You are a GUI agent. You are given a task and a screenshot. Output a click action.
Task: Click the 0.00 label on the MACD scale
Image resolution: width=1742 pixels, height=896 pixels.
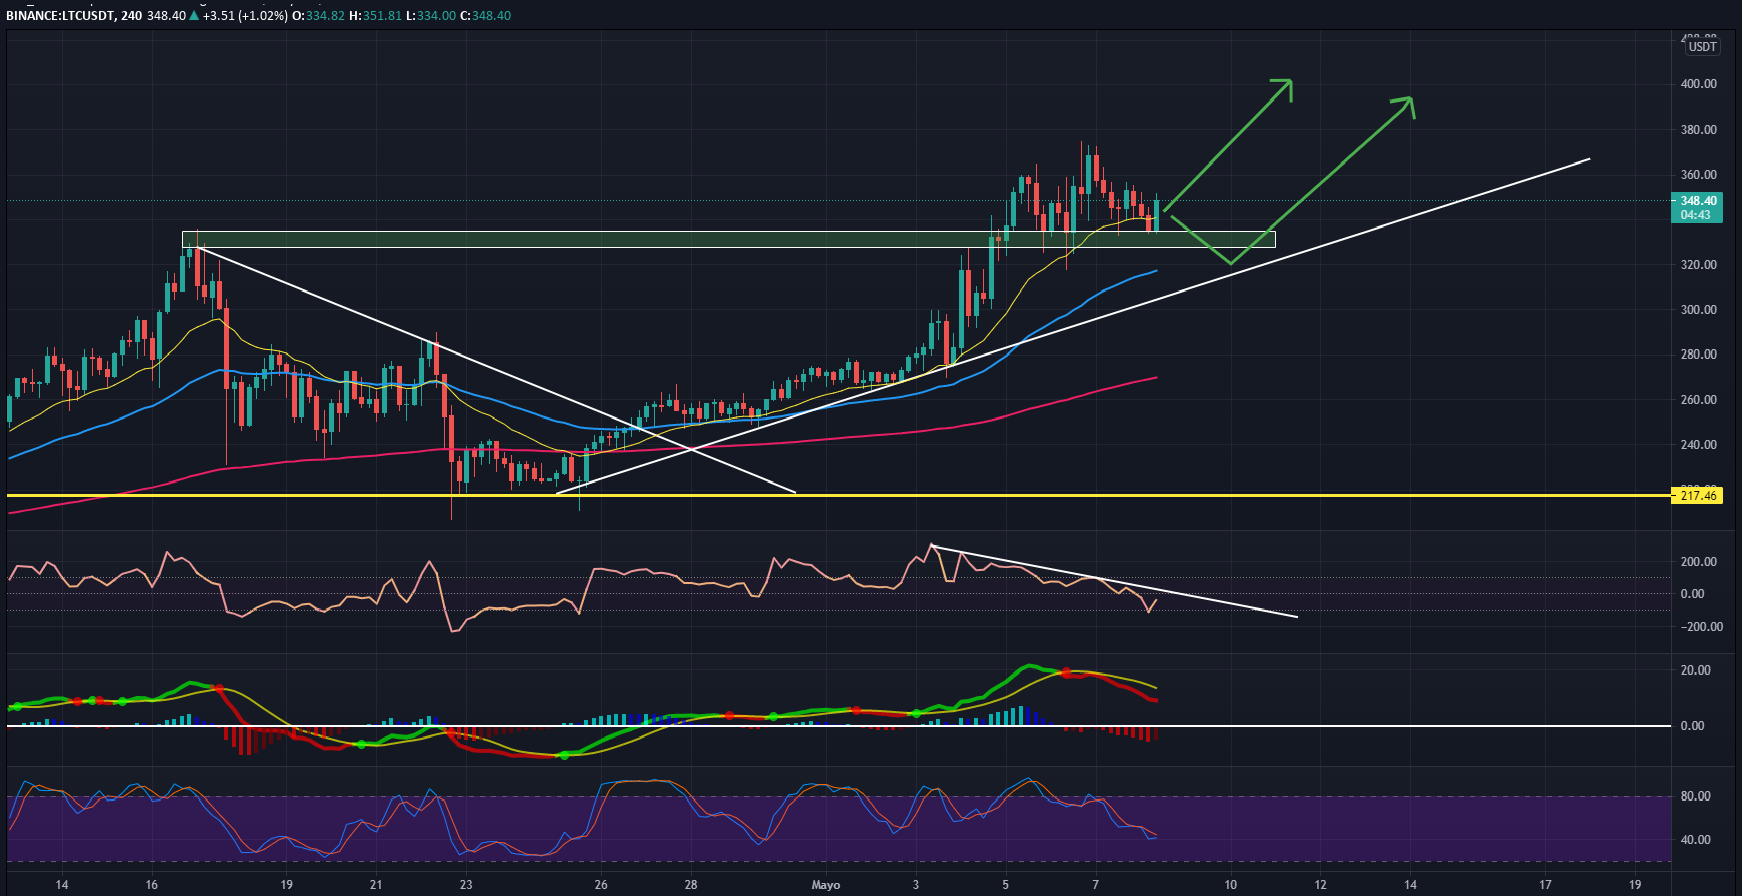1692,726
